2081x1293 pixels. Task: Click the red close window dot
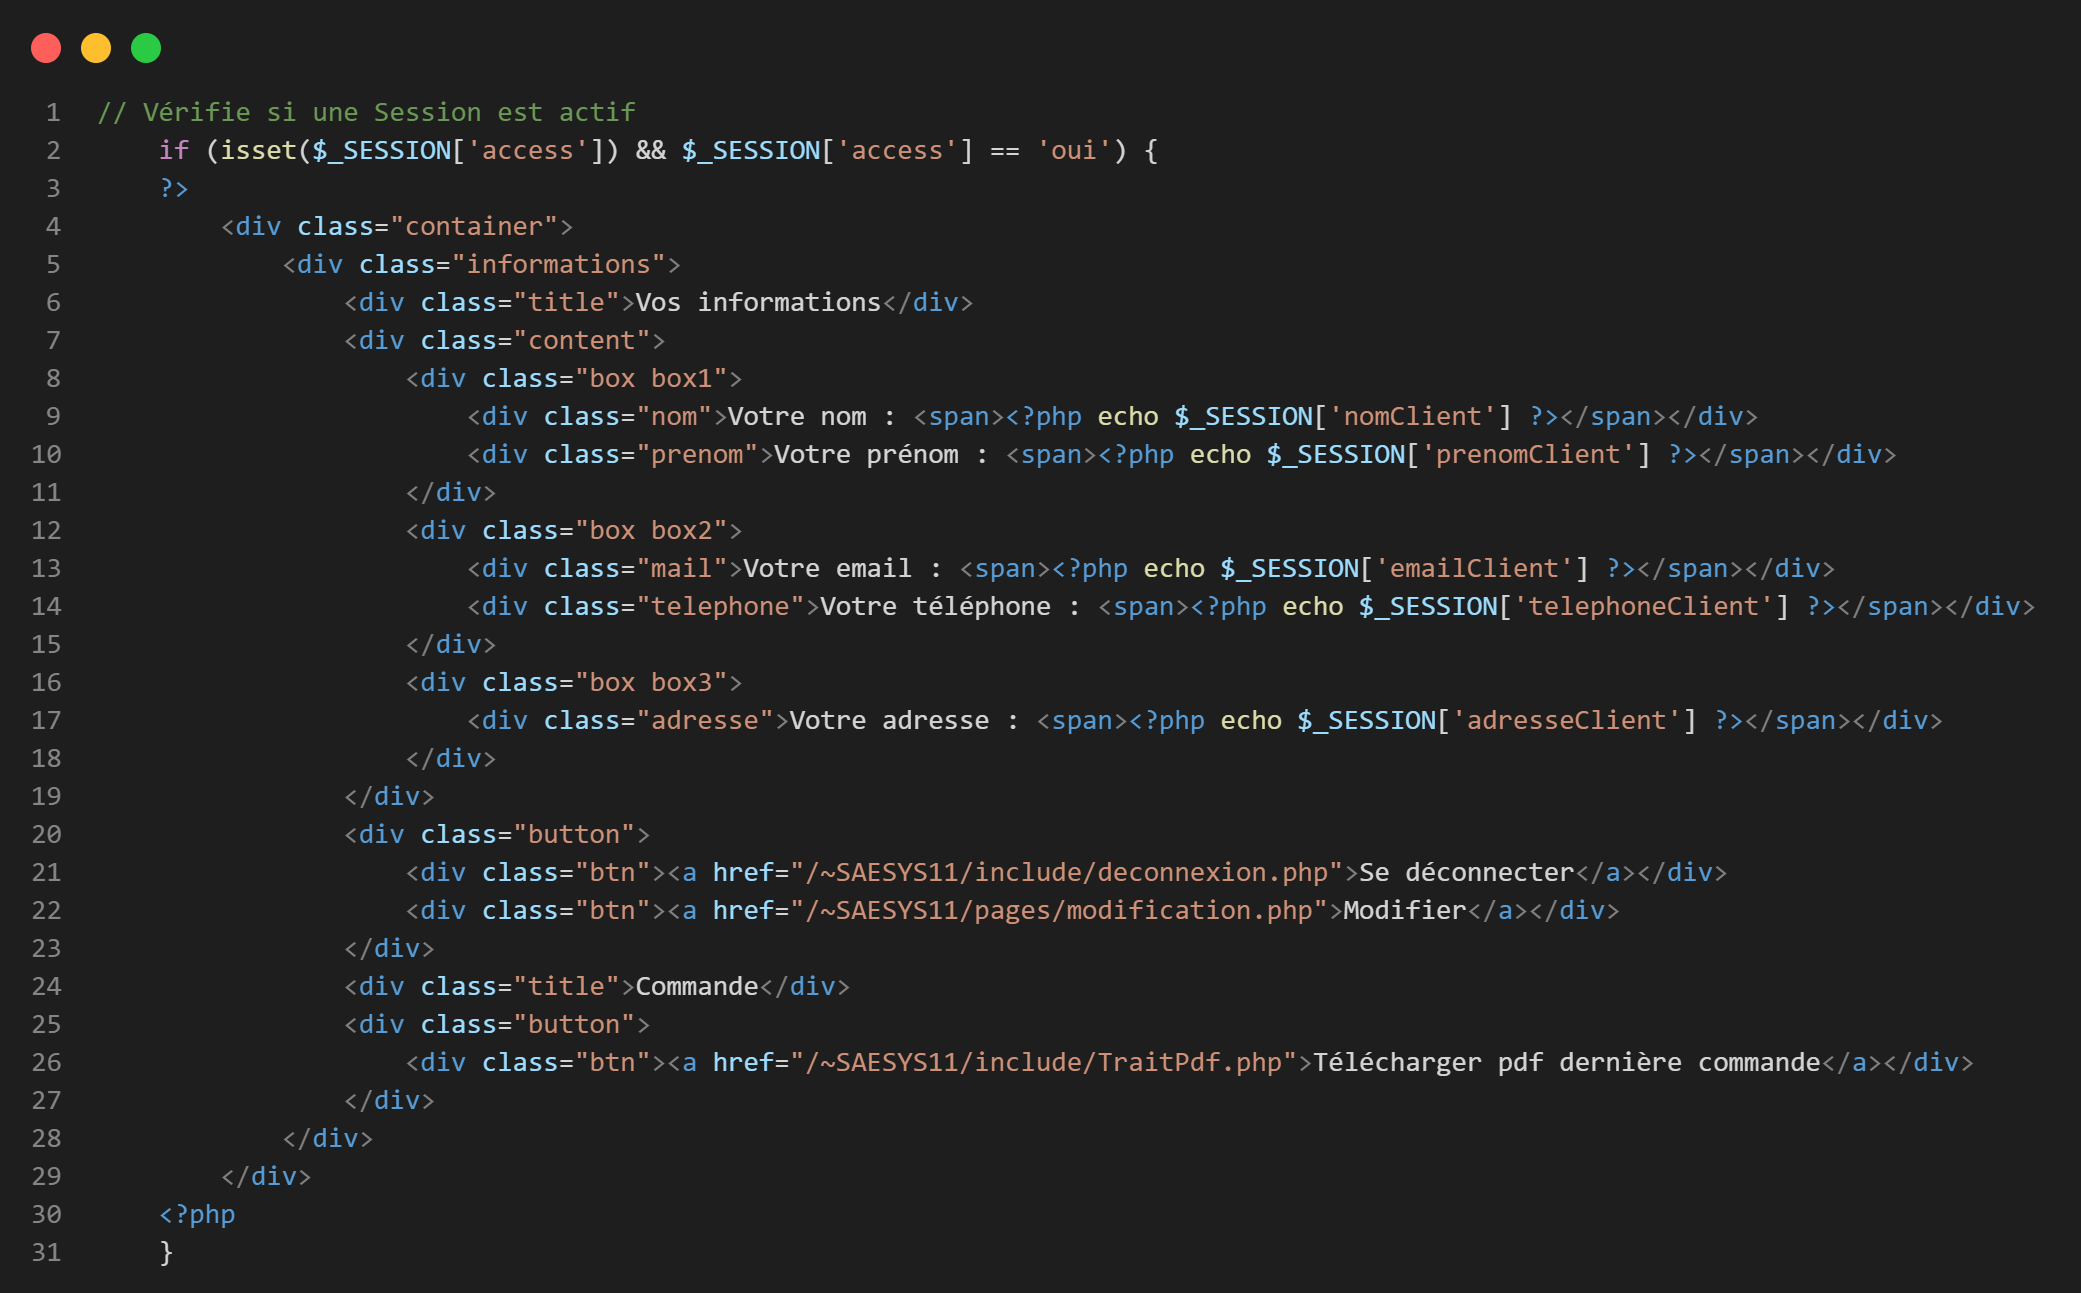point(46,48)
